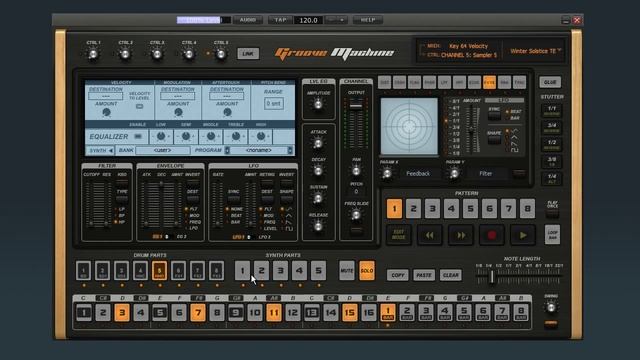
Task: Click the Sustain knob
Action: click(318, 198)
